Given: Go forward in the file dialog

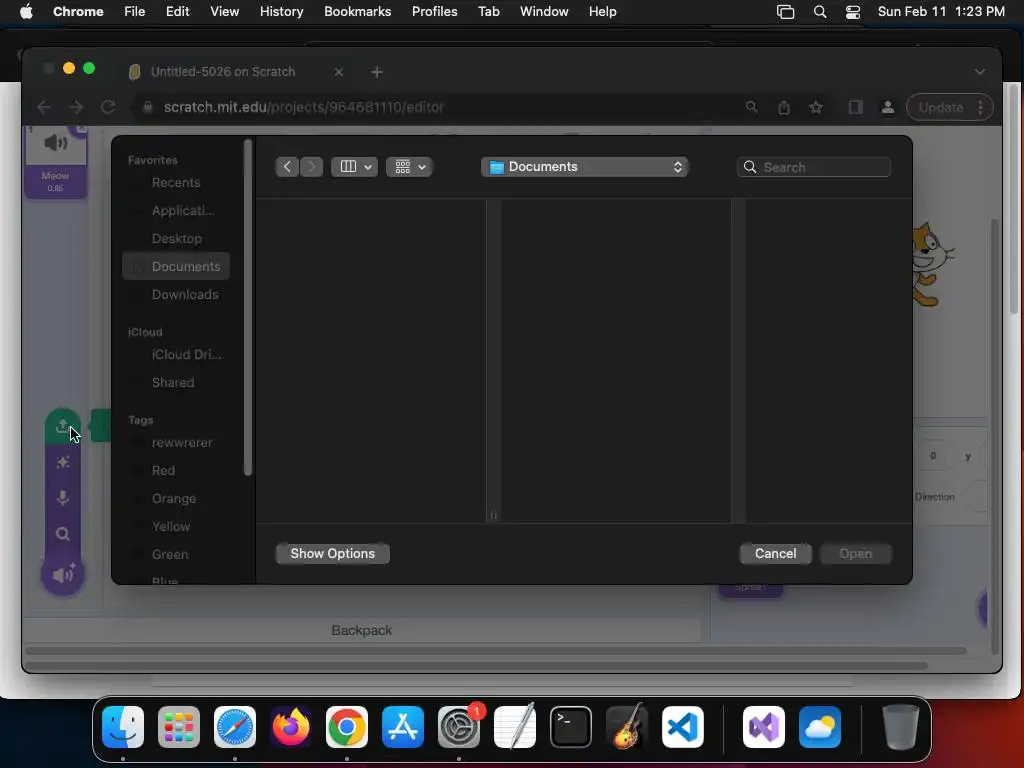Looking at the screenshot, I should point(312,167).
